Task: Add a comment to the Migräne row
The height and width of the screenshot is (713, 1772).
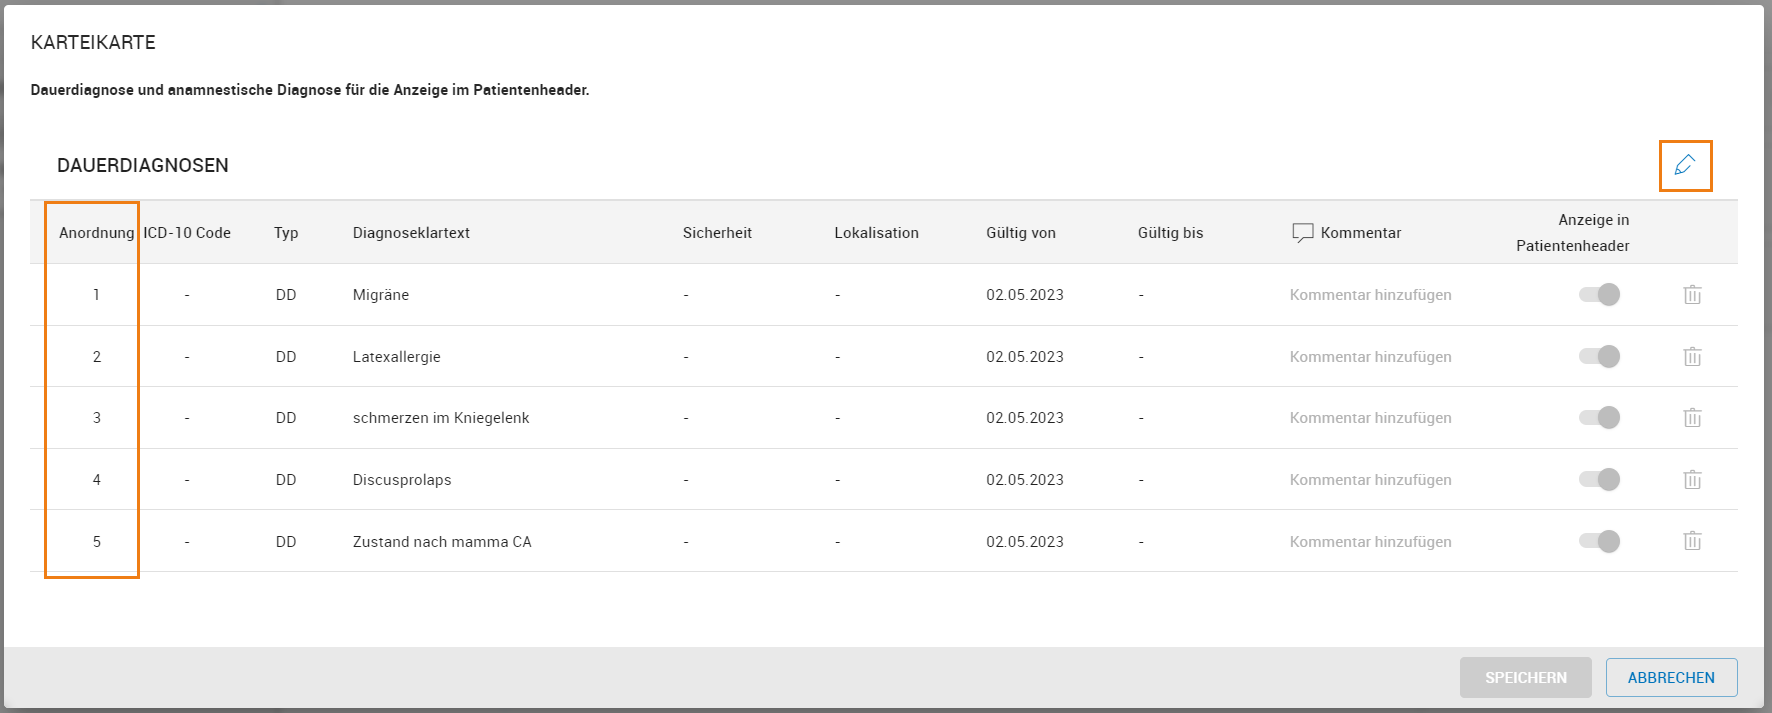Action: point(1370,295)
